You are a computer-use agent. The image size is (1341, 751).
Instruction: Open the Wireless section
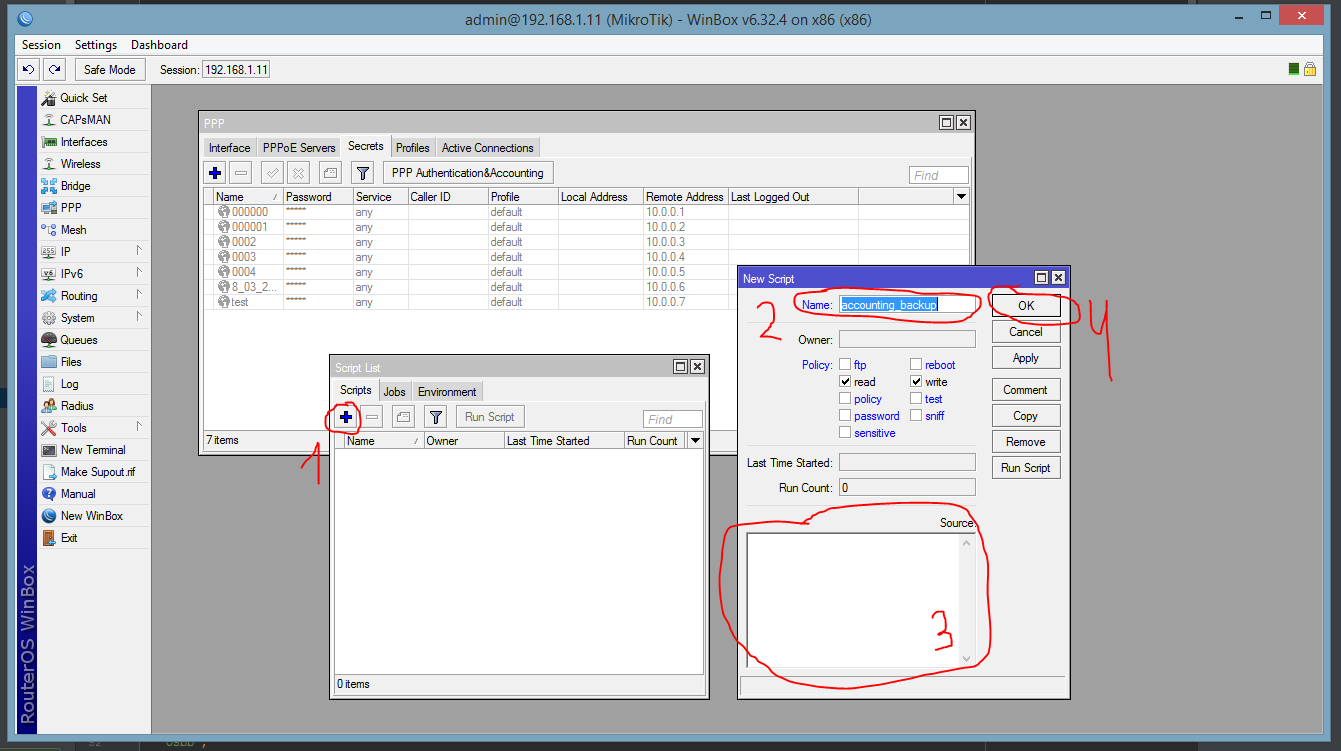click(80, 164)
